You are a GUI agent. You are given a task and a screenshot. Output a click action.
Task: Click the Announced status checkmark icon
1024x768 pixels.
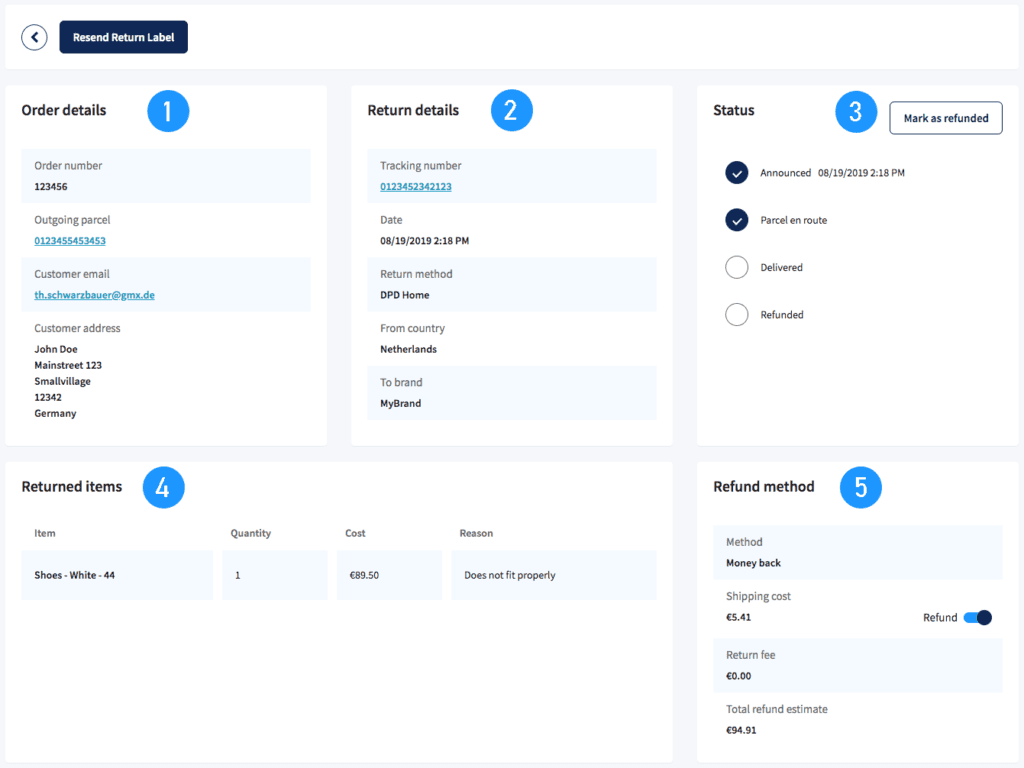(x=736, y=172)
